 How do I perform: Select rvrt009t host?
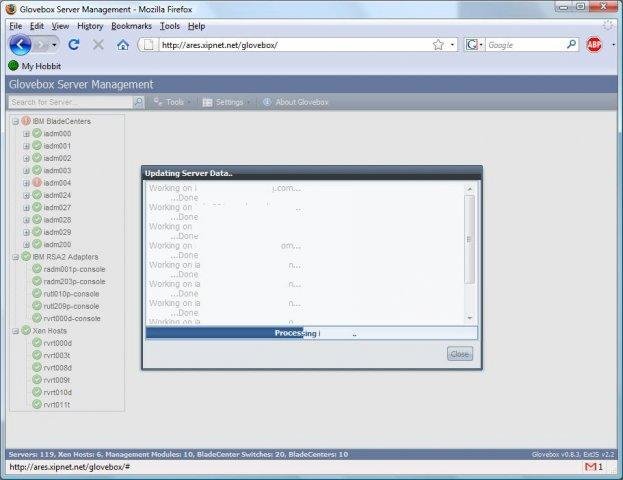coord(57,380)
